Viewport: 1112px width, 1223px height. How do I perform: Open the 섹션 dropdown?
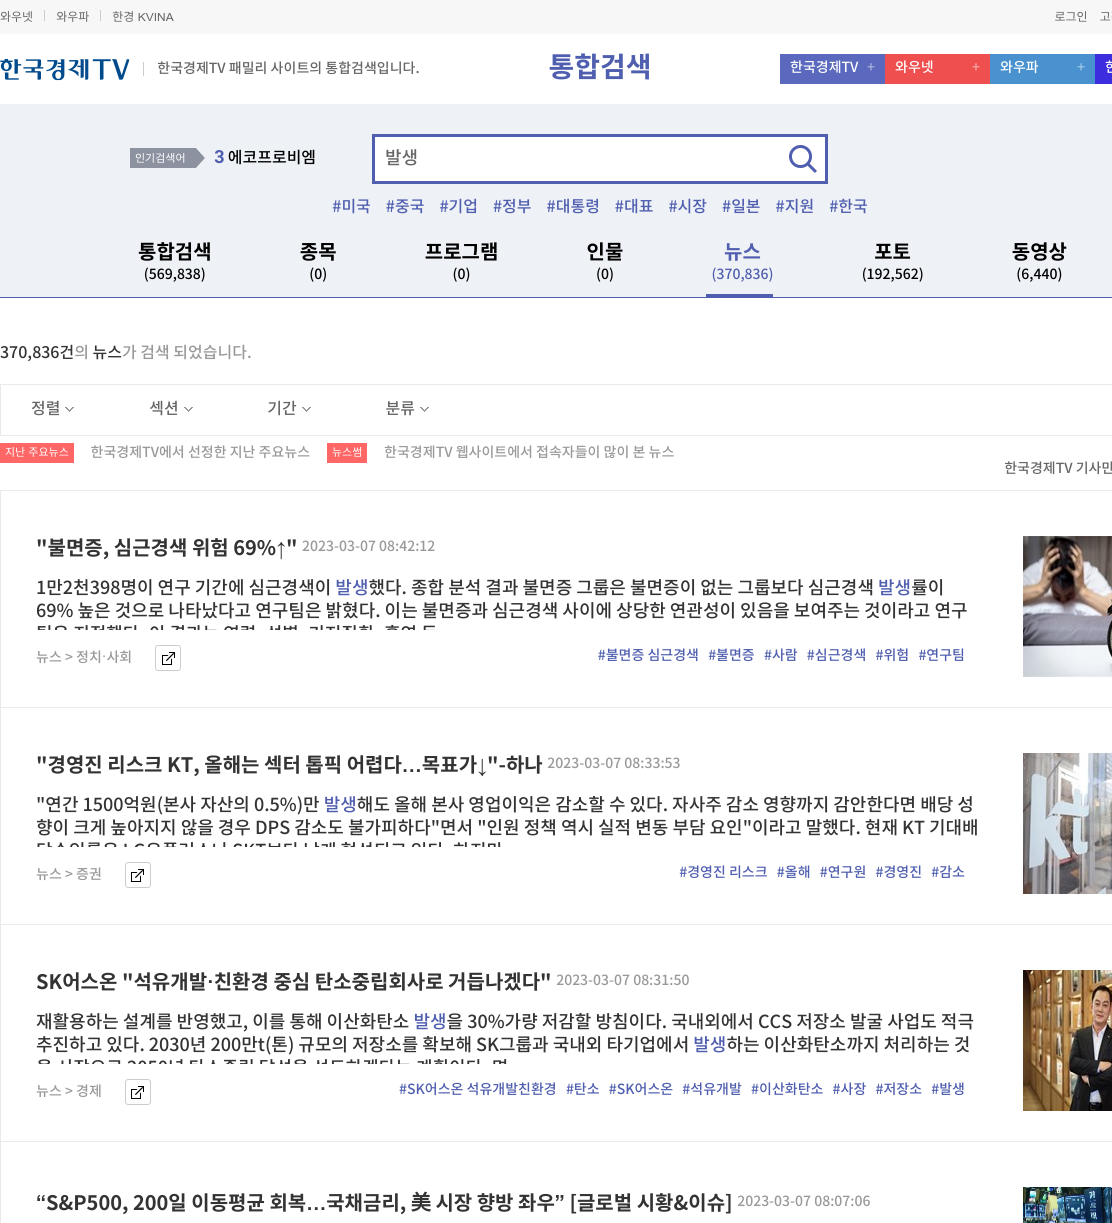tap(171, 408)
